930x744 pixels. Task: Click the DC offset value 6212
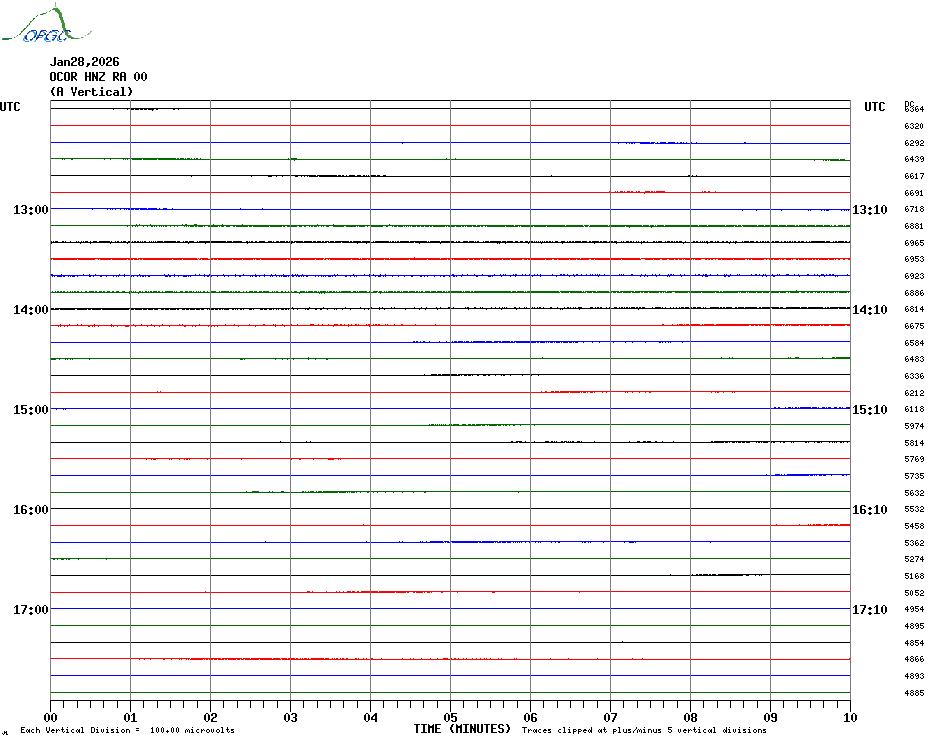point(914,393)
